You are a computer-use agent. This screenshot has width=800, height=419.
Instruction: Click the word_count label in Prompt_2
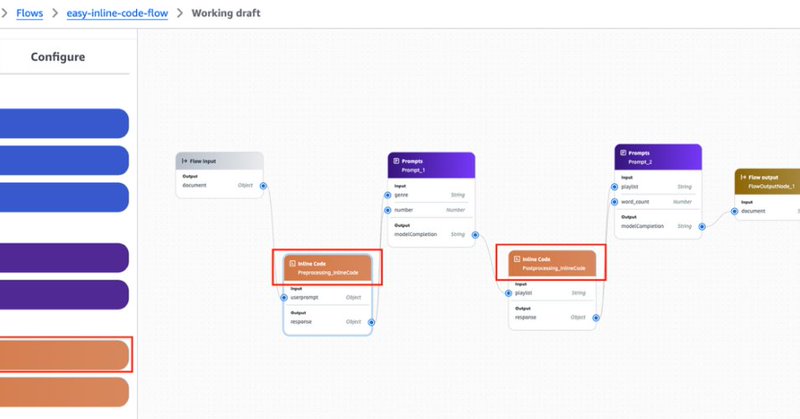[635, 202]
